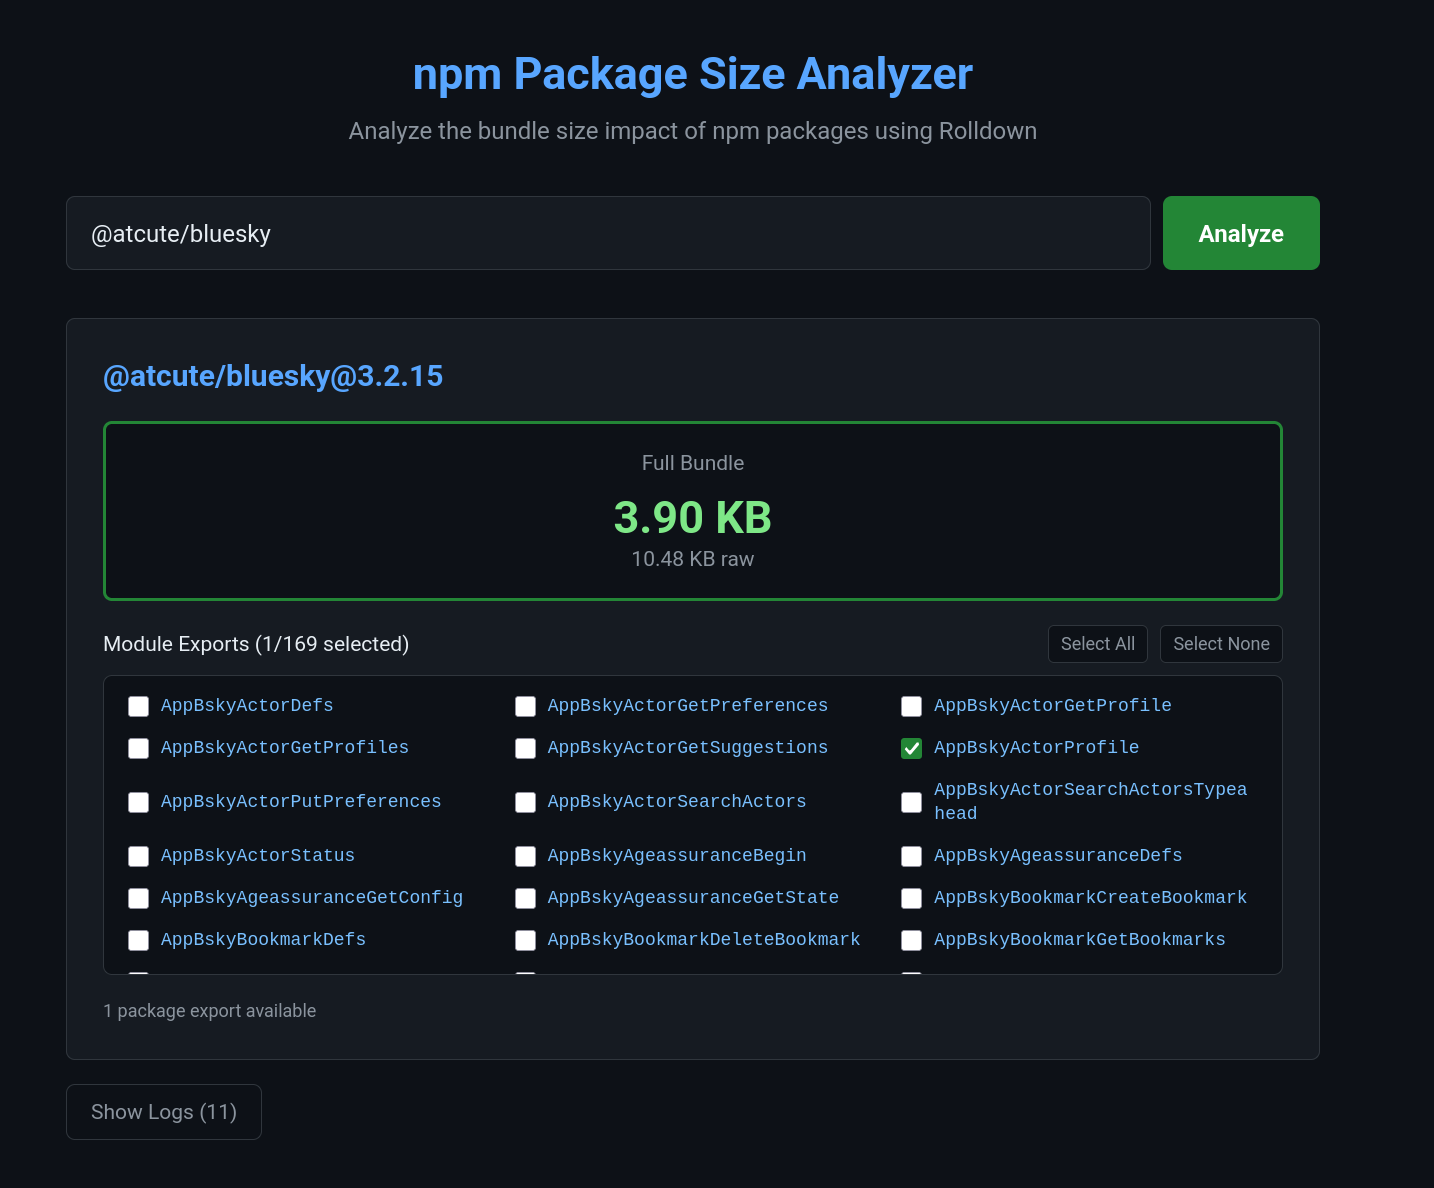Enable AppBskyActorGetPreferences export
1434x1188 pixels.
coord(525,706)
